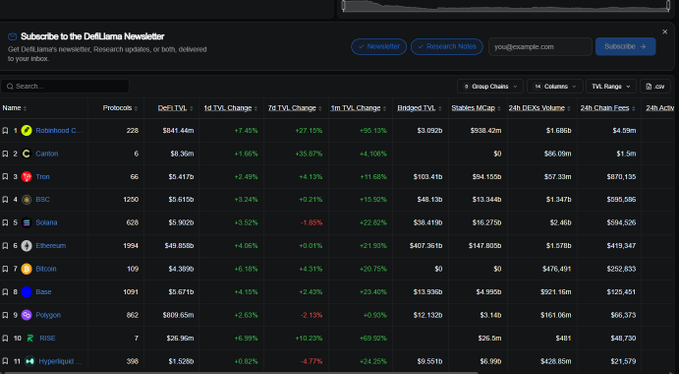Open the TVL Range dropdown

coord(611,87)
